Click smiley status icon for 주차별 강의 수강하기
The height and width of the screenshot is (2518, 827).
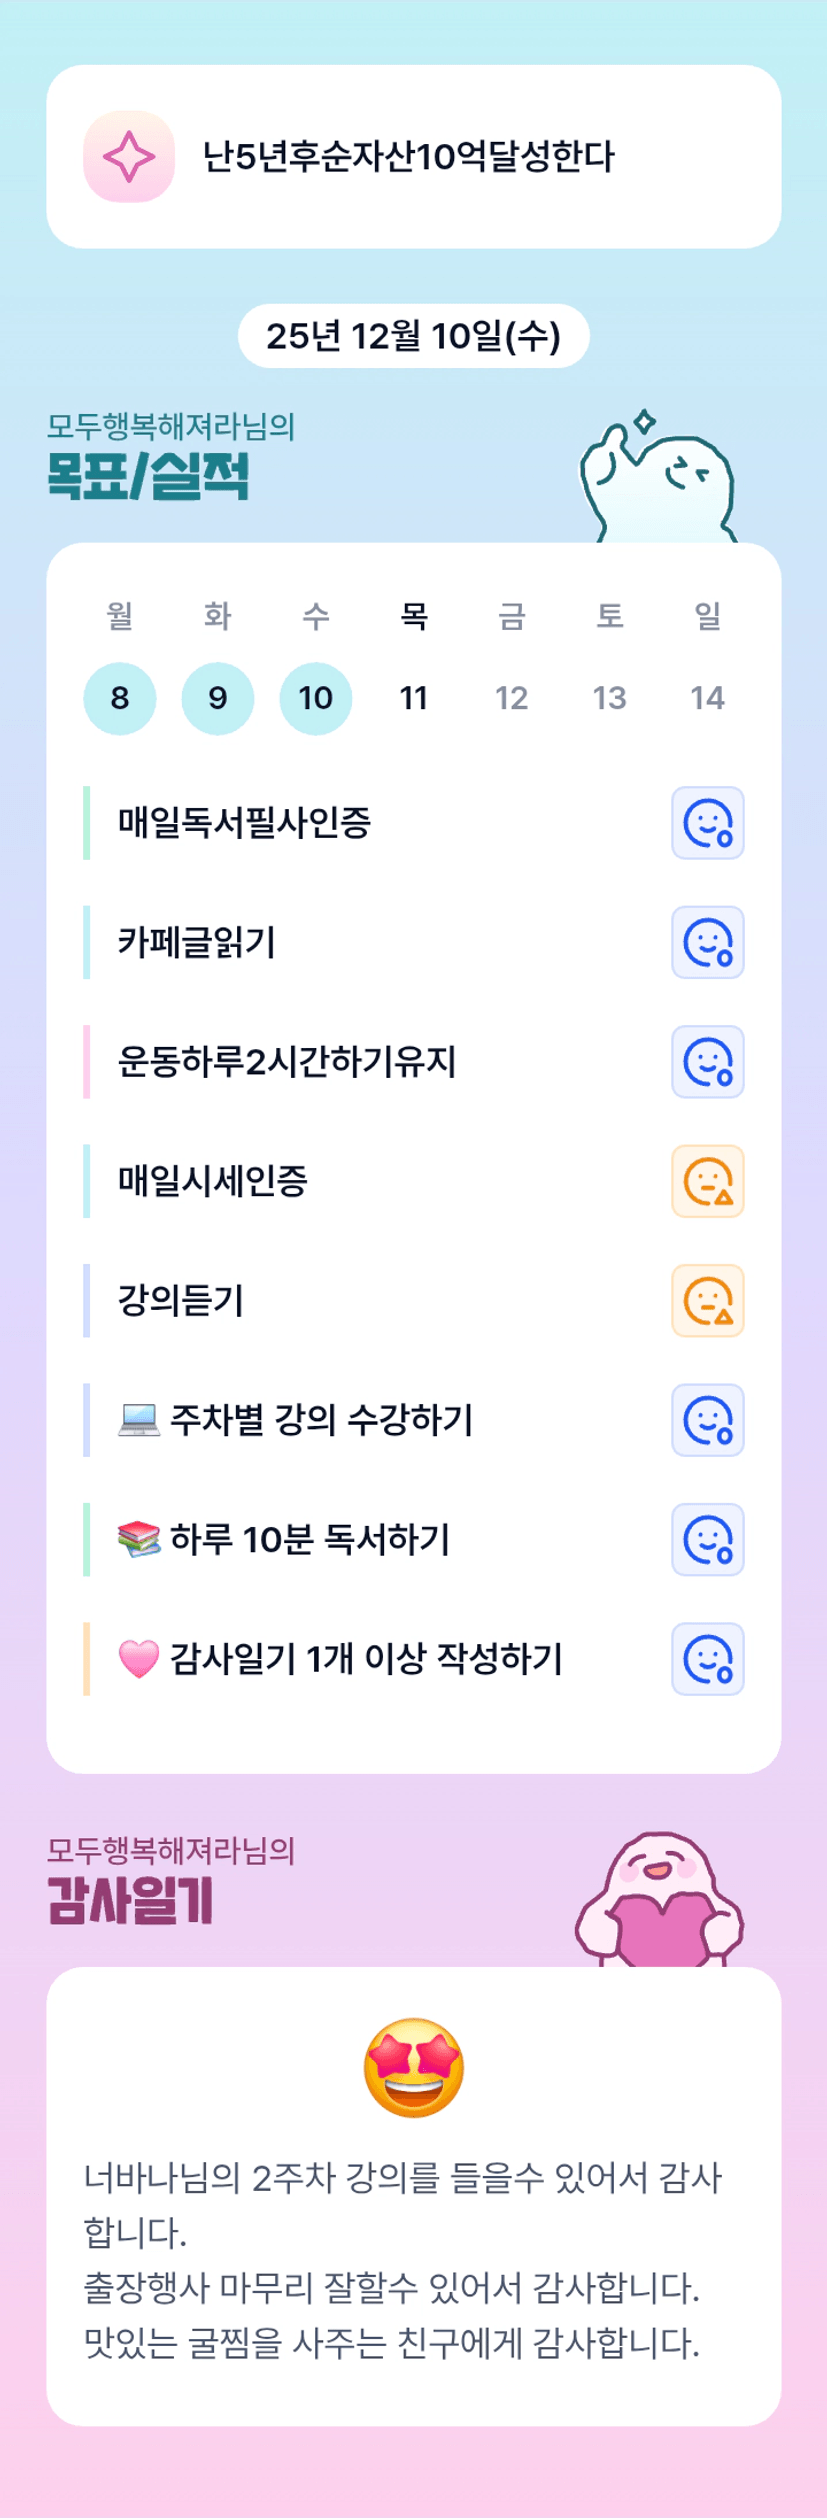[707, 1420]
